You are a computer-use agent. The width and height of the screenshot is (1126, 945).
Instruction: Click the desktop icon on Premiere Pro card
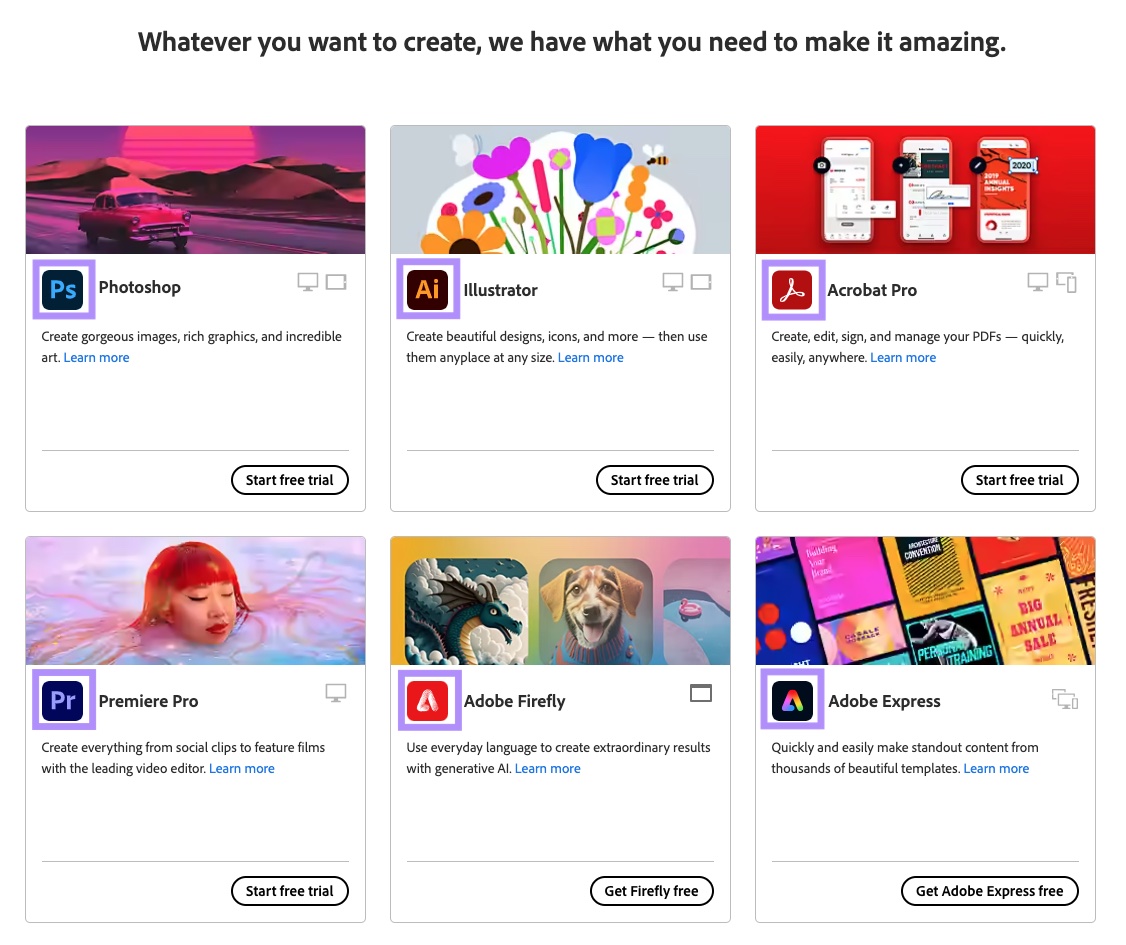336,692
